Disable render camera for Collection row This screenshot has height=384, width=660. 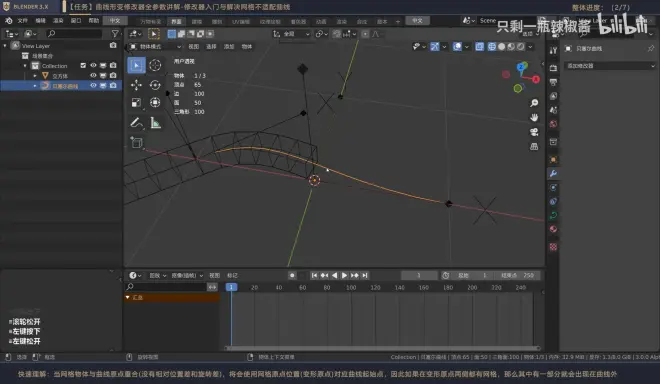(113, 65)
